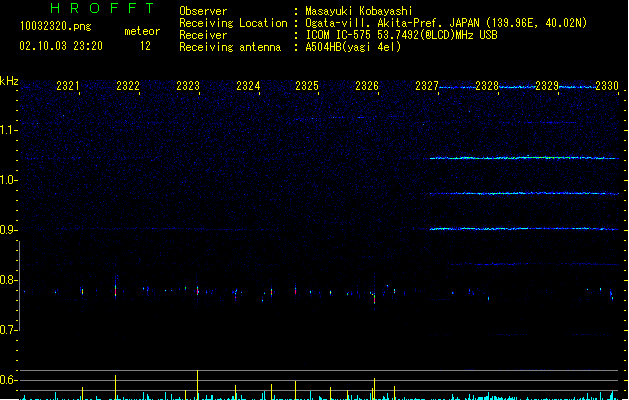
Task: Click the 2321 time marker
Action: point(68,86)
